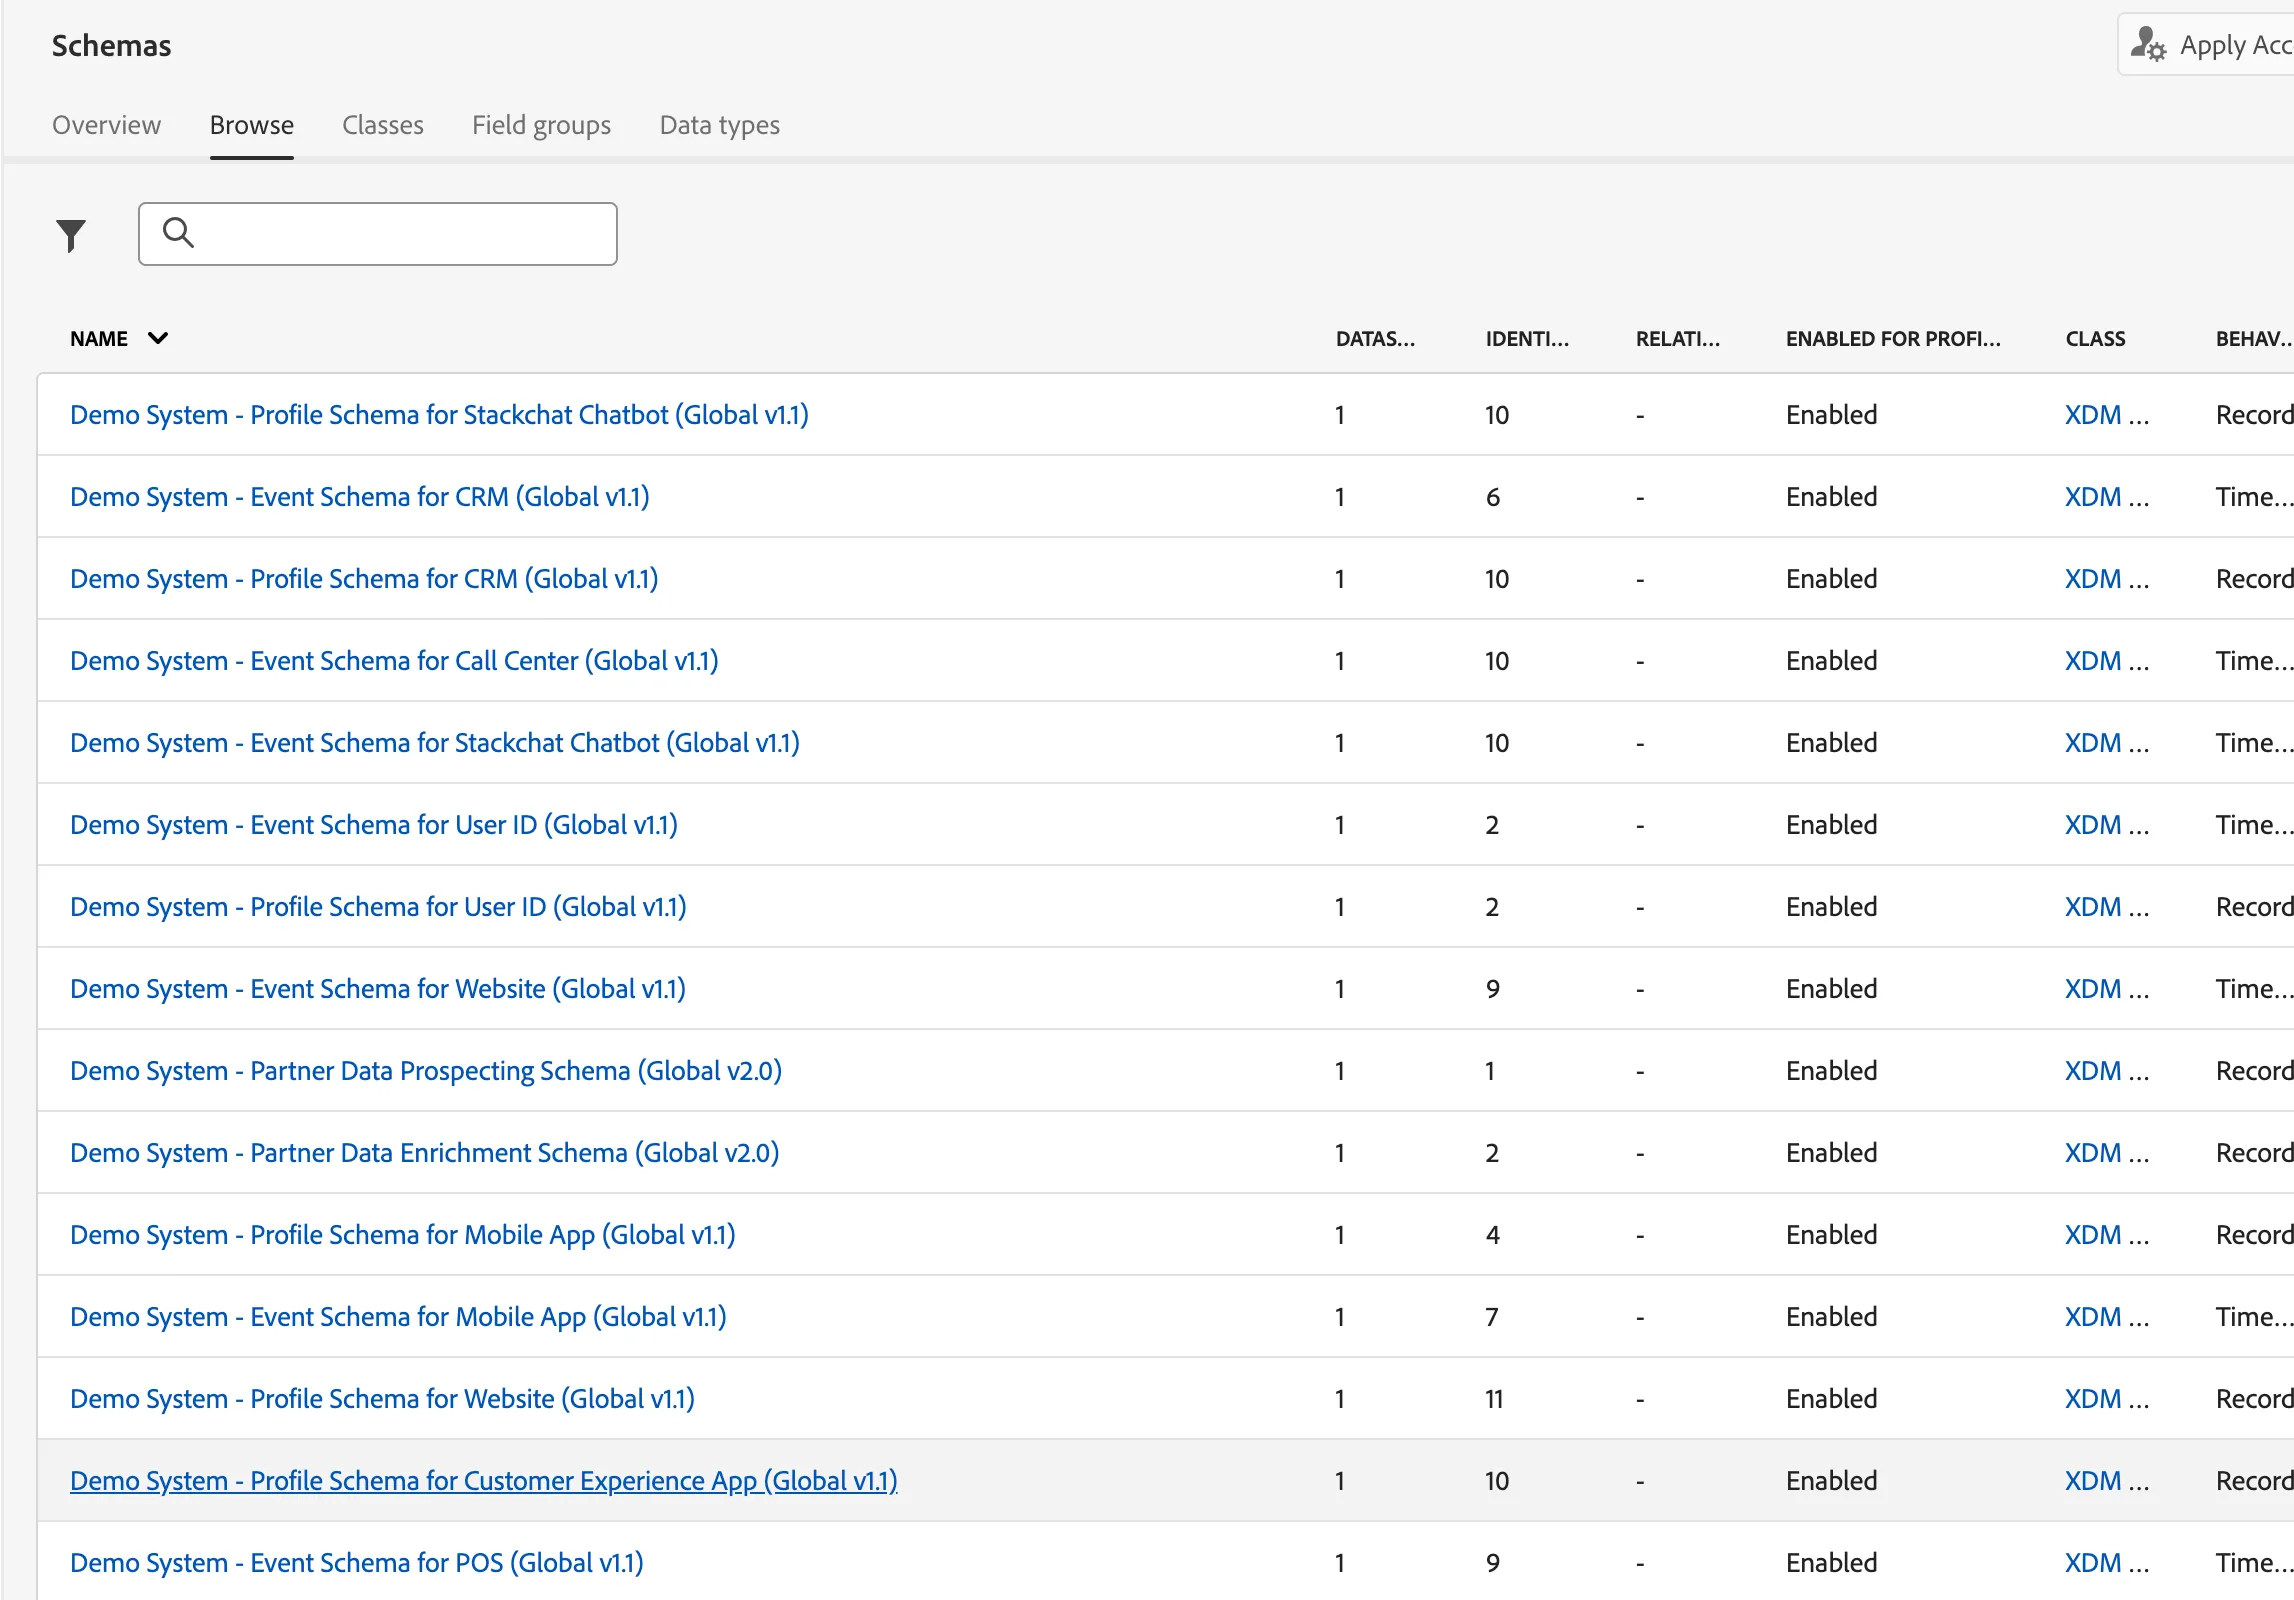Screen dimensions: 2294x1600
Task: Toggle NAME column sort chevron
Action: point(157,338)
